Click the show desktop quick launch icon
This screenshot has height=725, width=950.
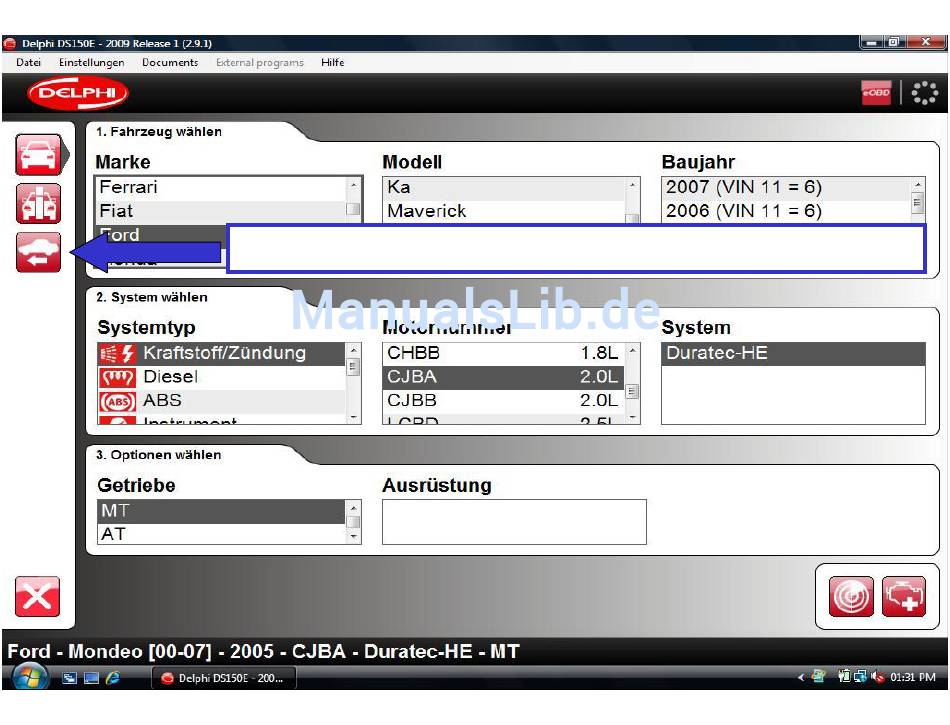click(x=91, y=678)
